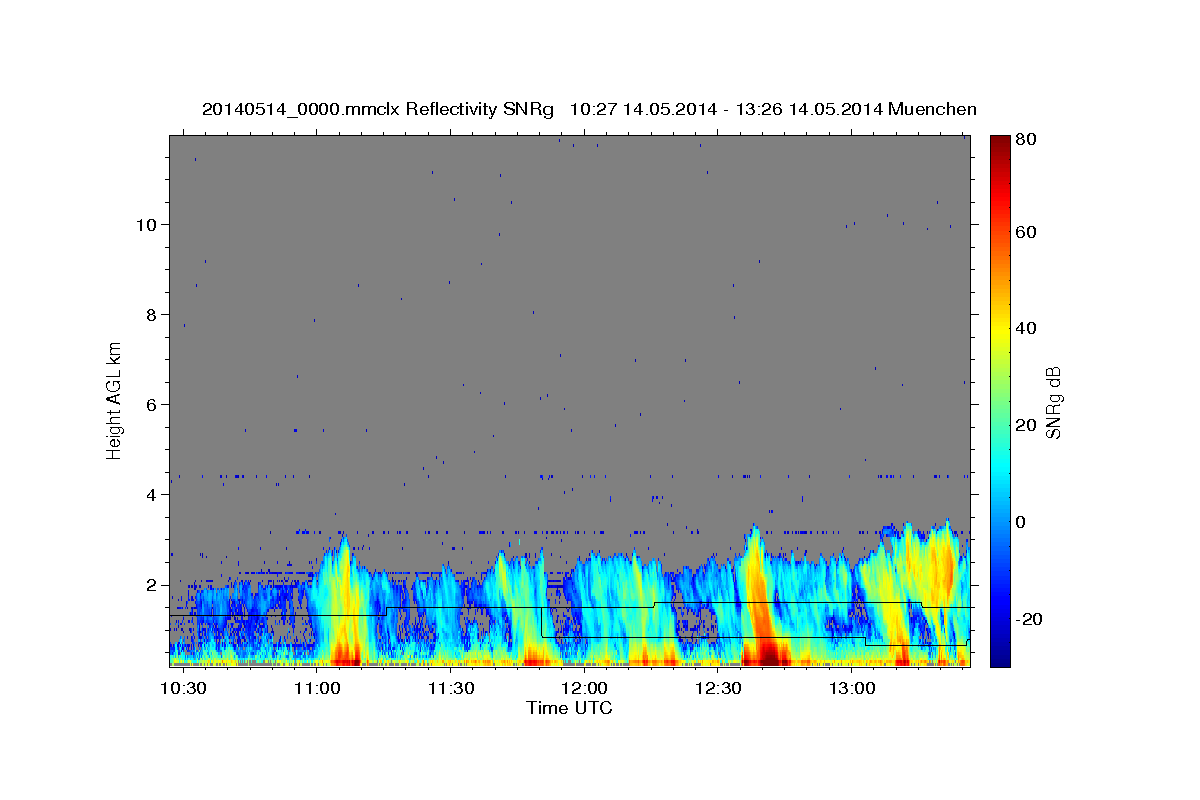Click the height tick label 2
Image resolution: width=1200 pixels, height=800 pixels.
(152, 585)
